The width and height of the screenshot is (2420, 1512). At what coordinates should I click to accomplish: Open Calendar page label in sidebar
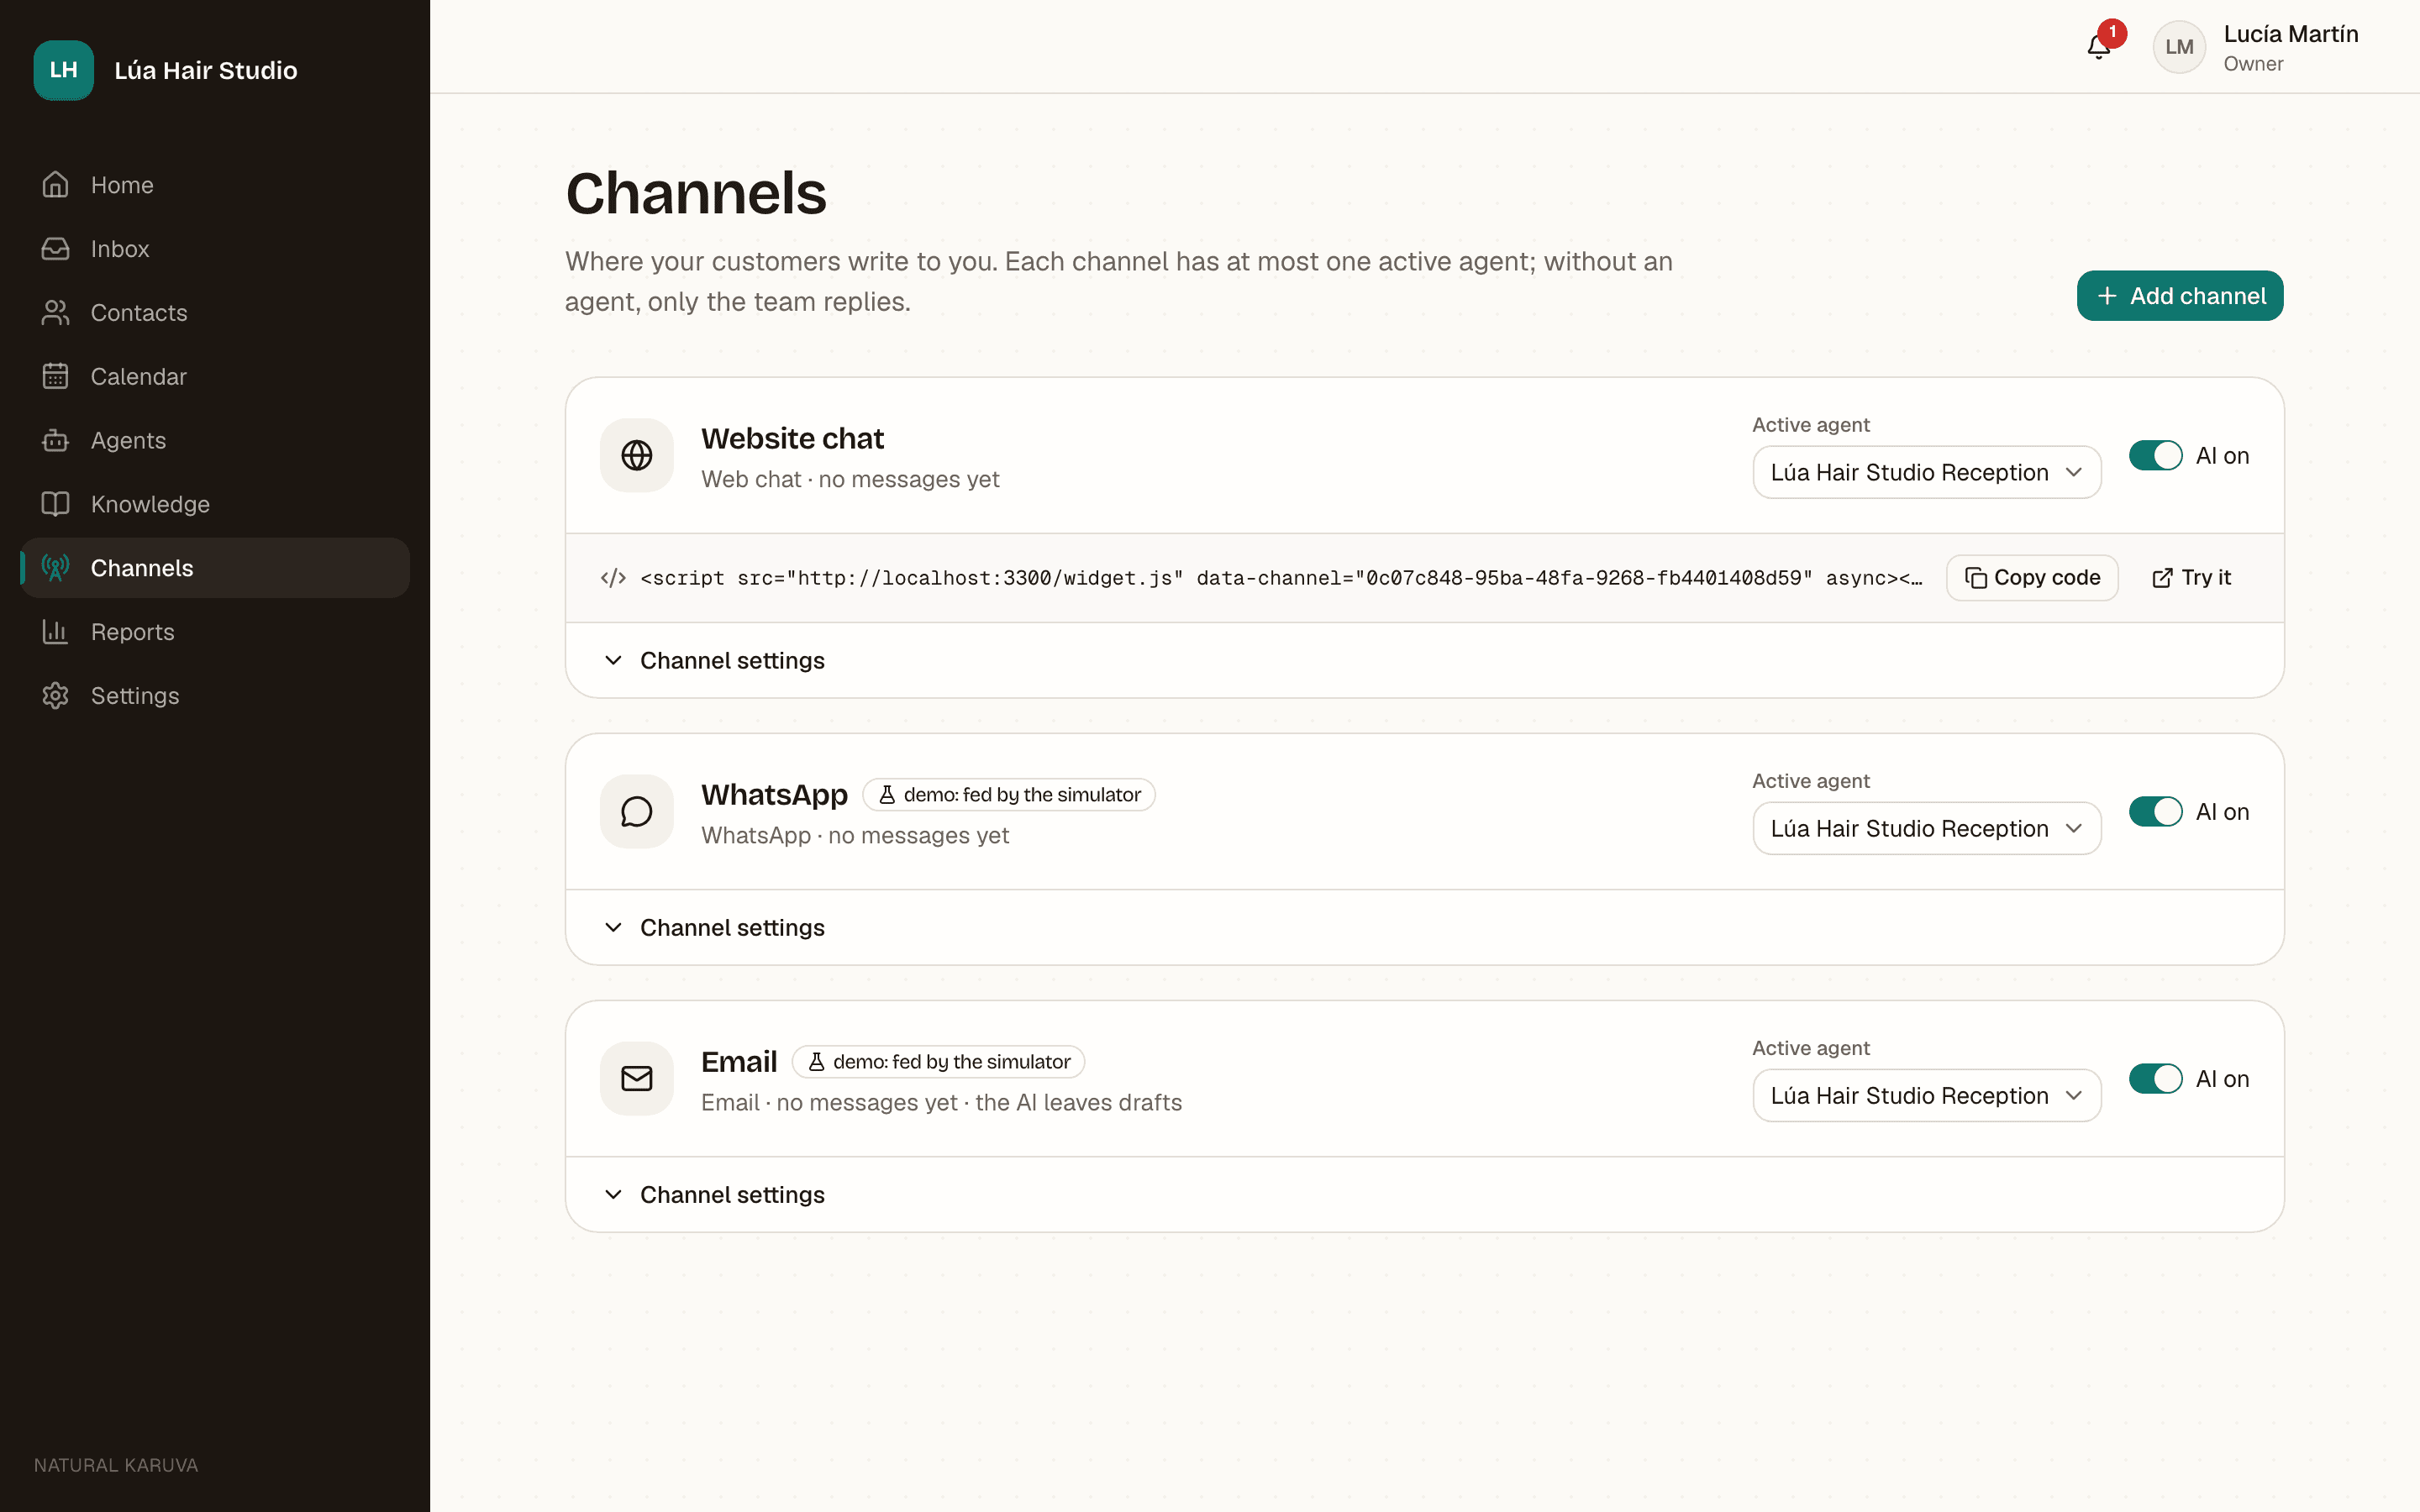point(139,377)
